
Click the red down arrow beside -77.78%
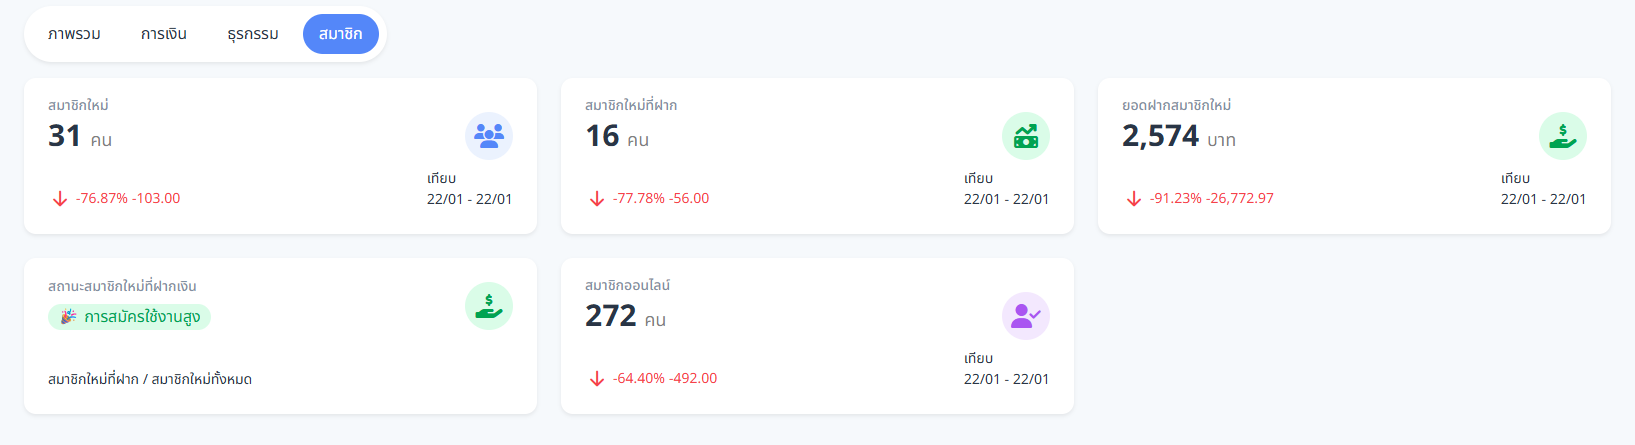(x=597, y=199)
